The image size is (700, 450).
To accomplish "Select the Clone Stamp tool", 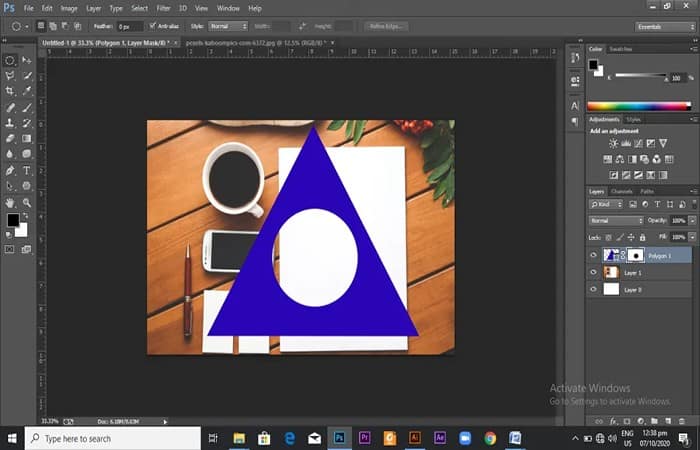I will (10, 123).
